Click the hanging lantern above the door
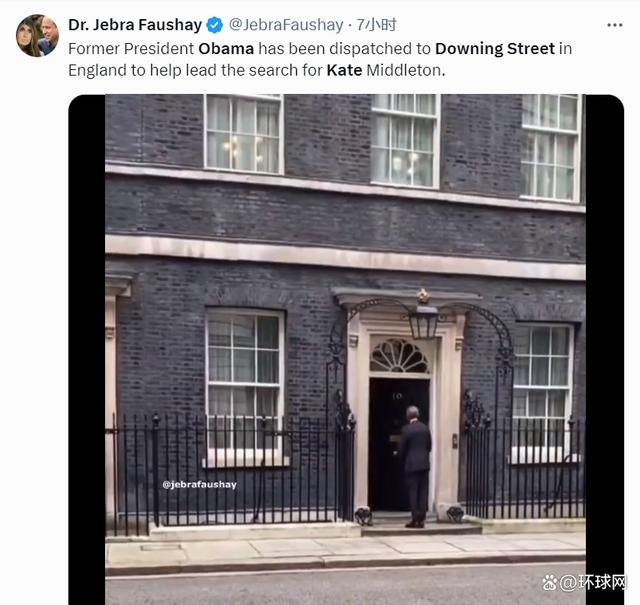 click(423, 315)
